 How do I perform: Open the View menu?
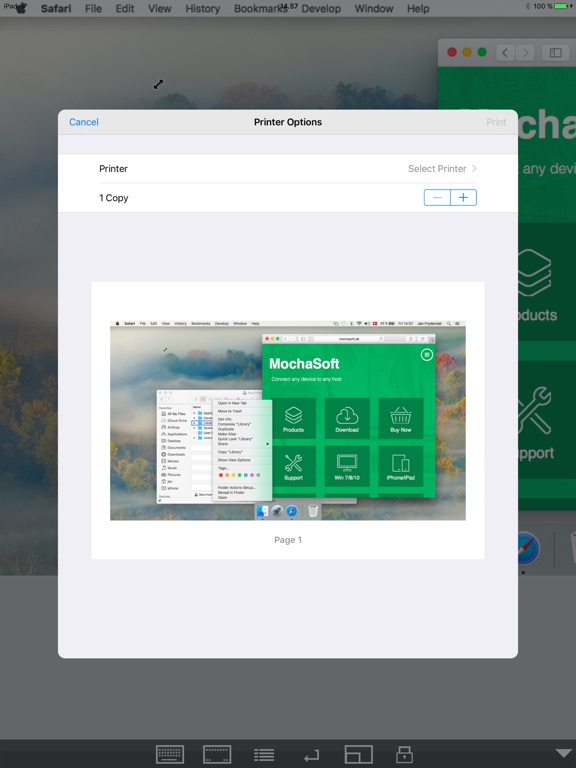click(x=160, y=8)
